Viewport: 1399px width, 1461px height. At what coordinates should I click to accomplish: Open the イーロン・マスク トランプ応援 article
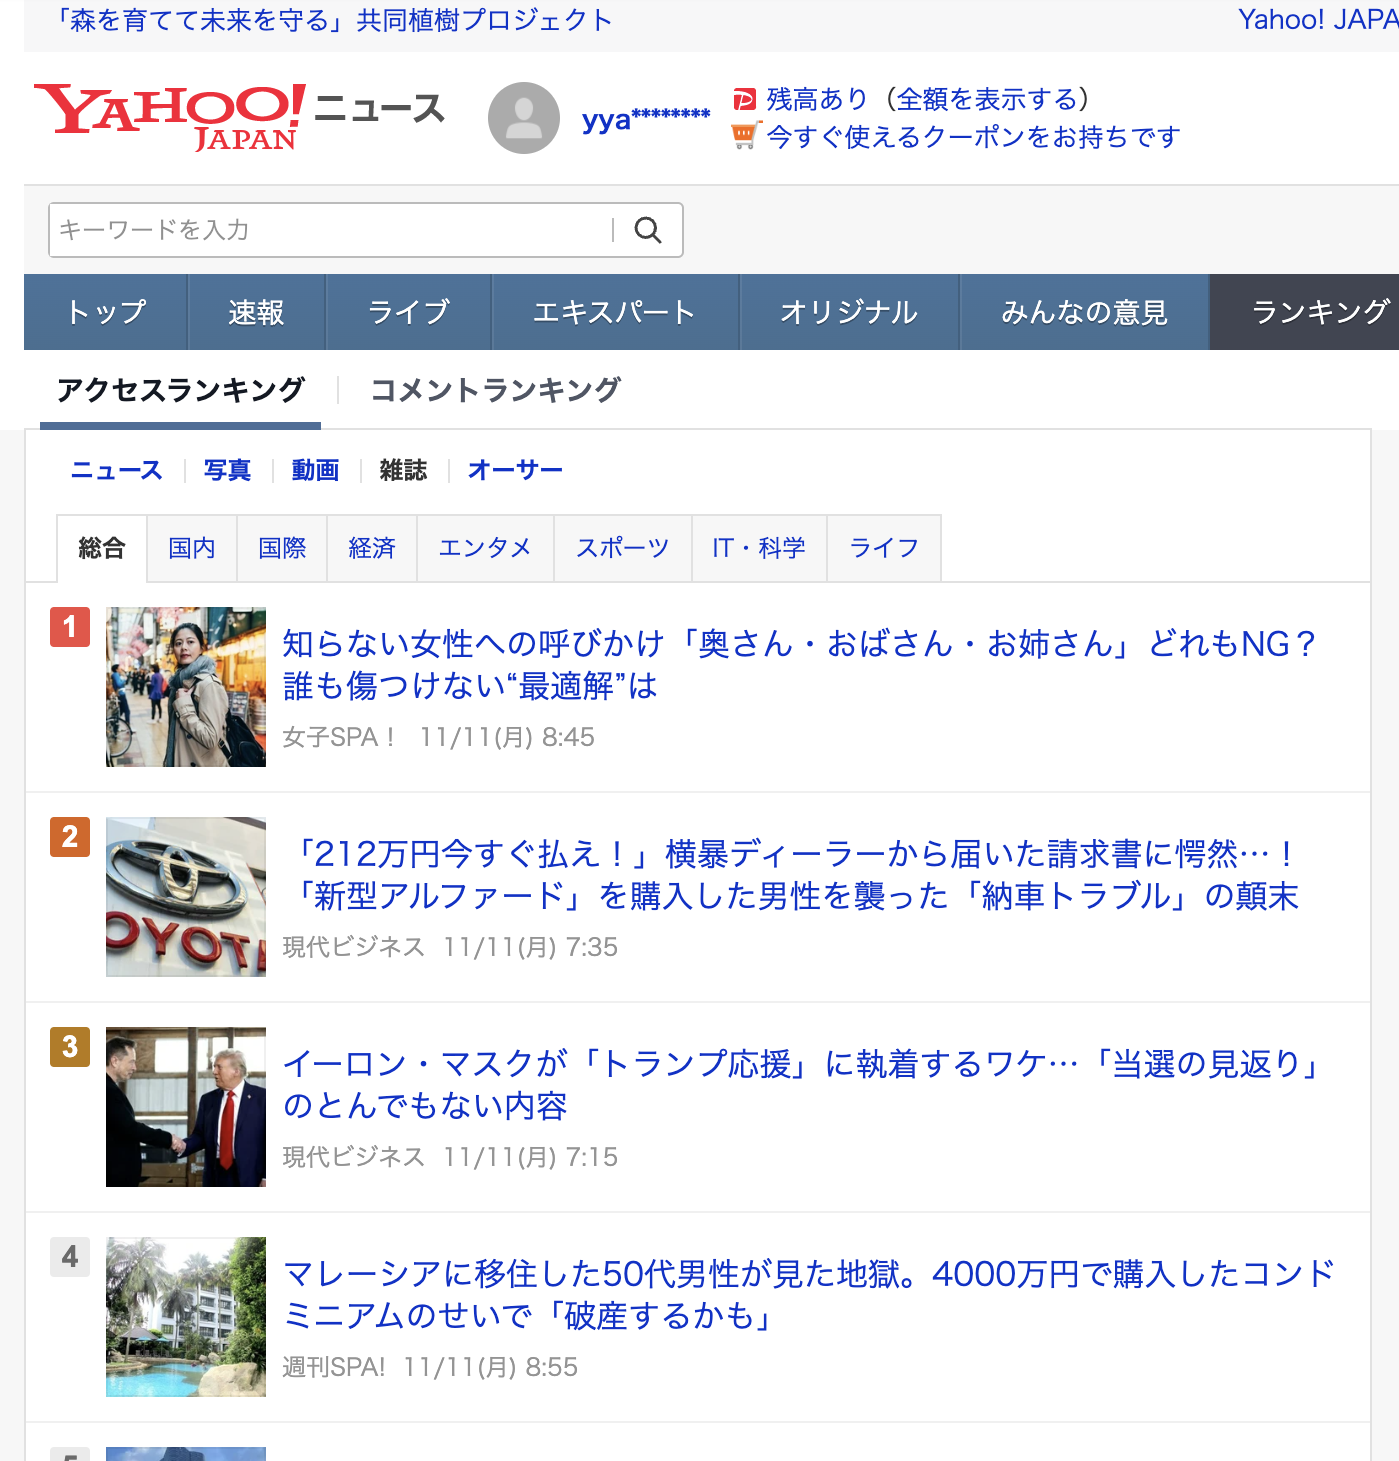pyautogui.click(x=802, y=1084)
